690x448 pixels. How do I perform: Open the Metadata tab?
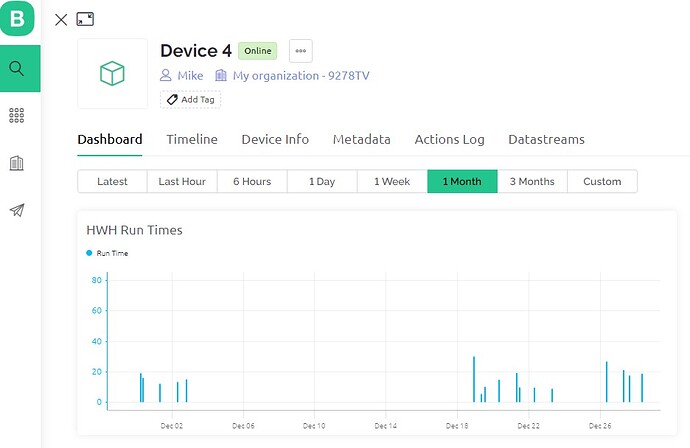pyautogui.click(x=362, y=140)
